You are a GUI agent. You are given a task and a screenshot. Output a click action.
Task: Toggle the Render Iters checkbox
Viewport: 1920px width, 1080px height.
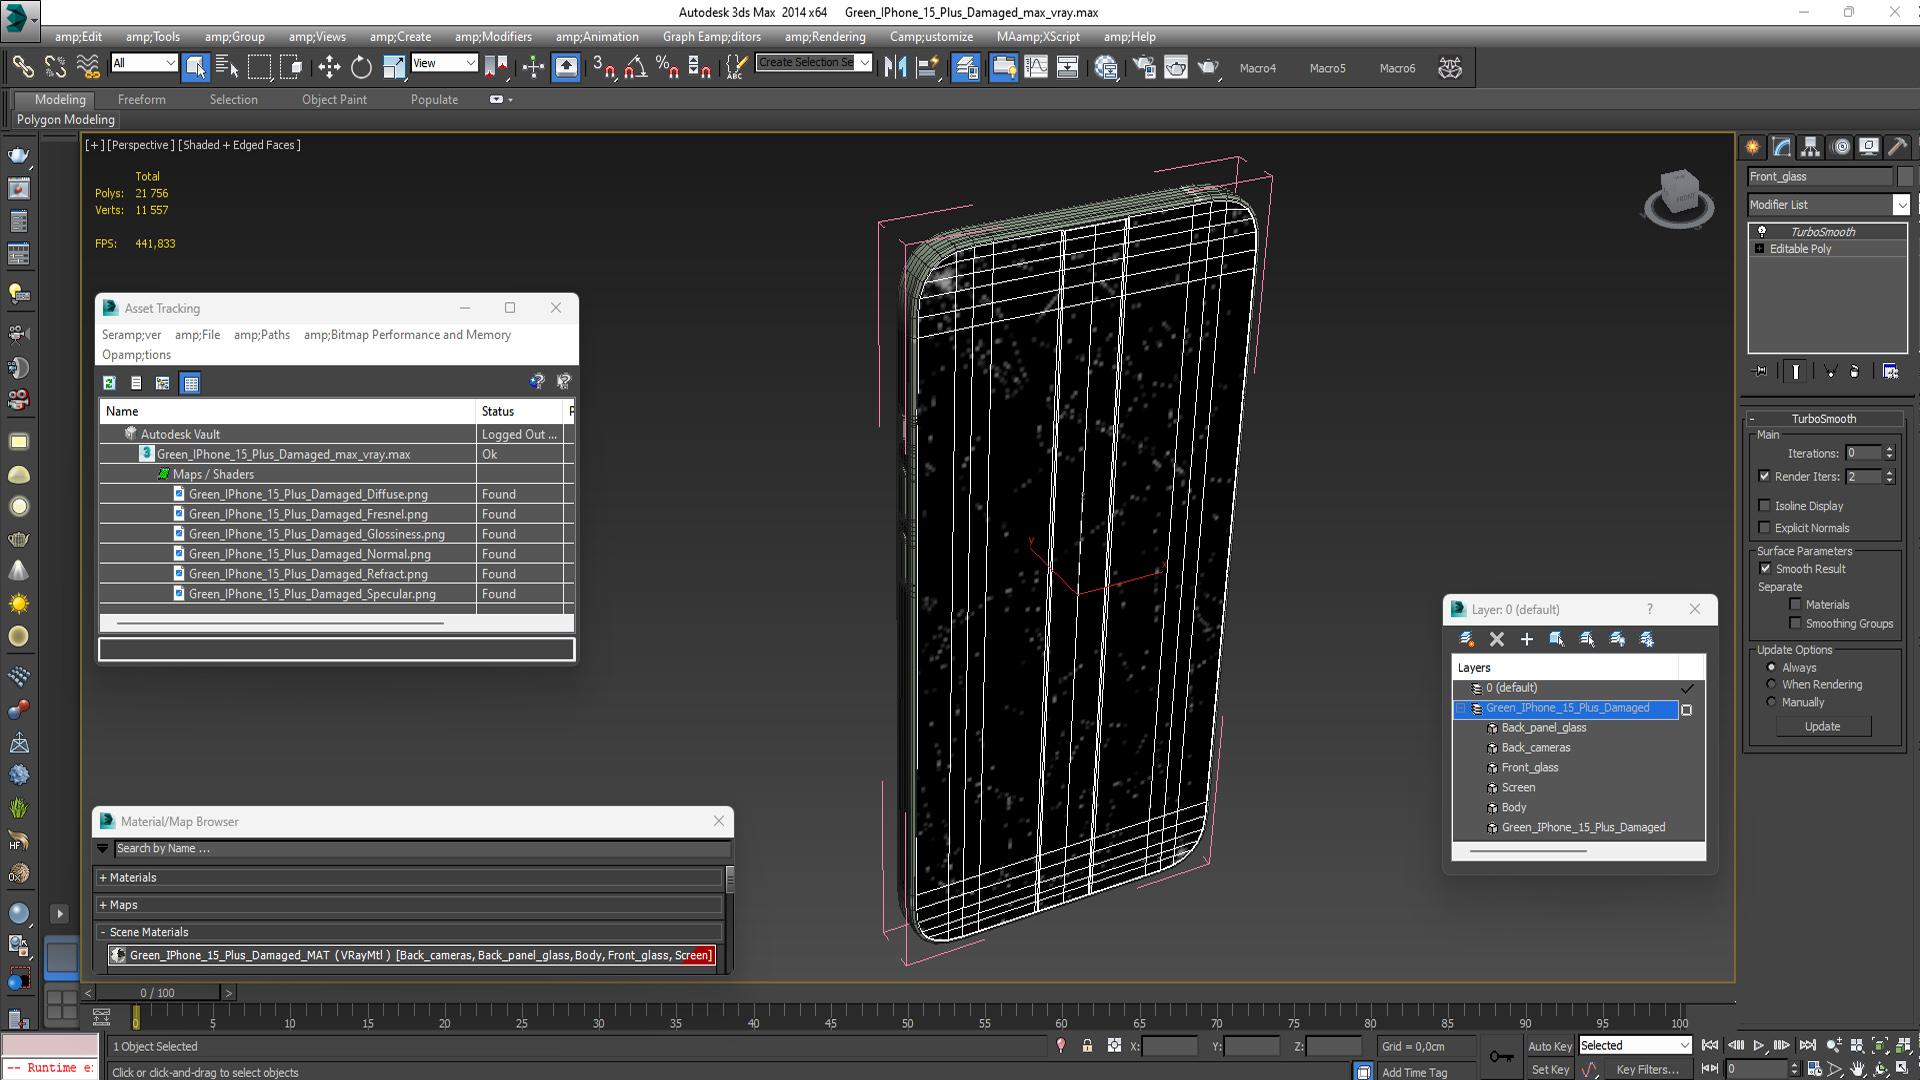pos(1764,476)
